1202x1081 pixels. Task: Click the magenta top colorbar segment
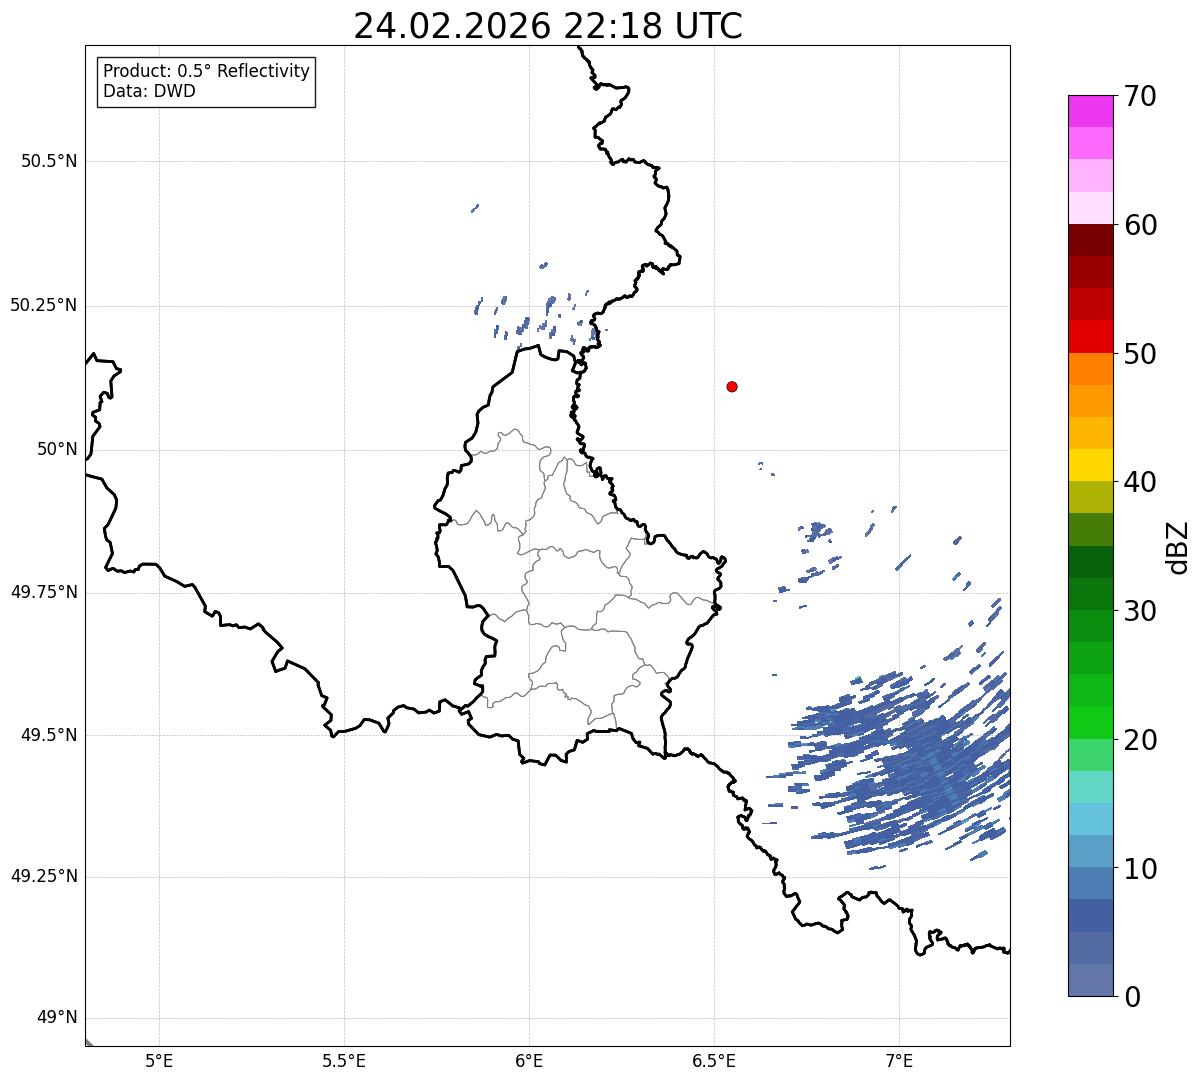tap(1090, 111)
